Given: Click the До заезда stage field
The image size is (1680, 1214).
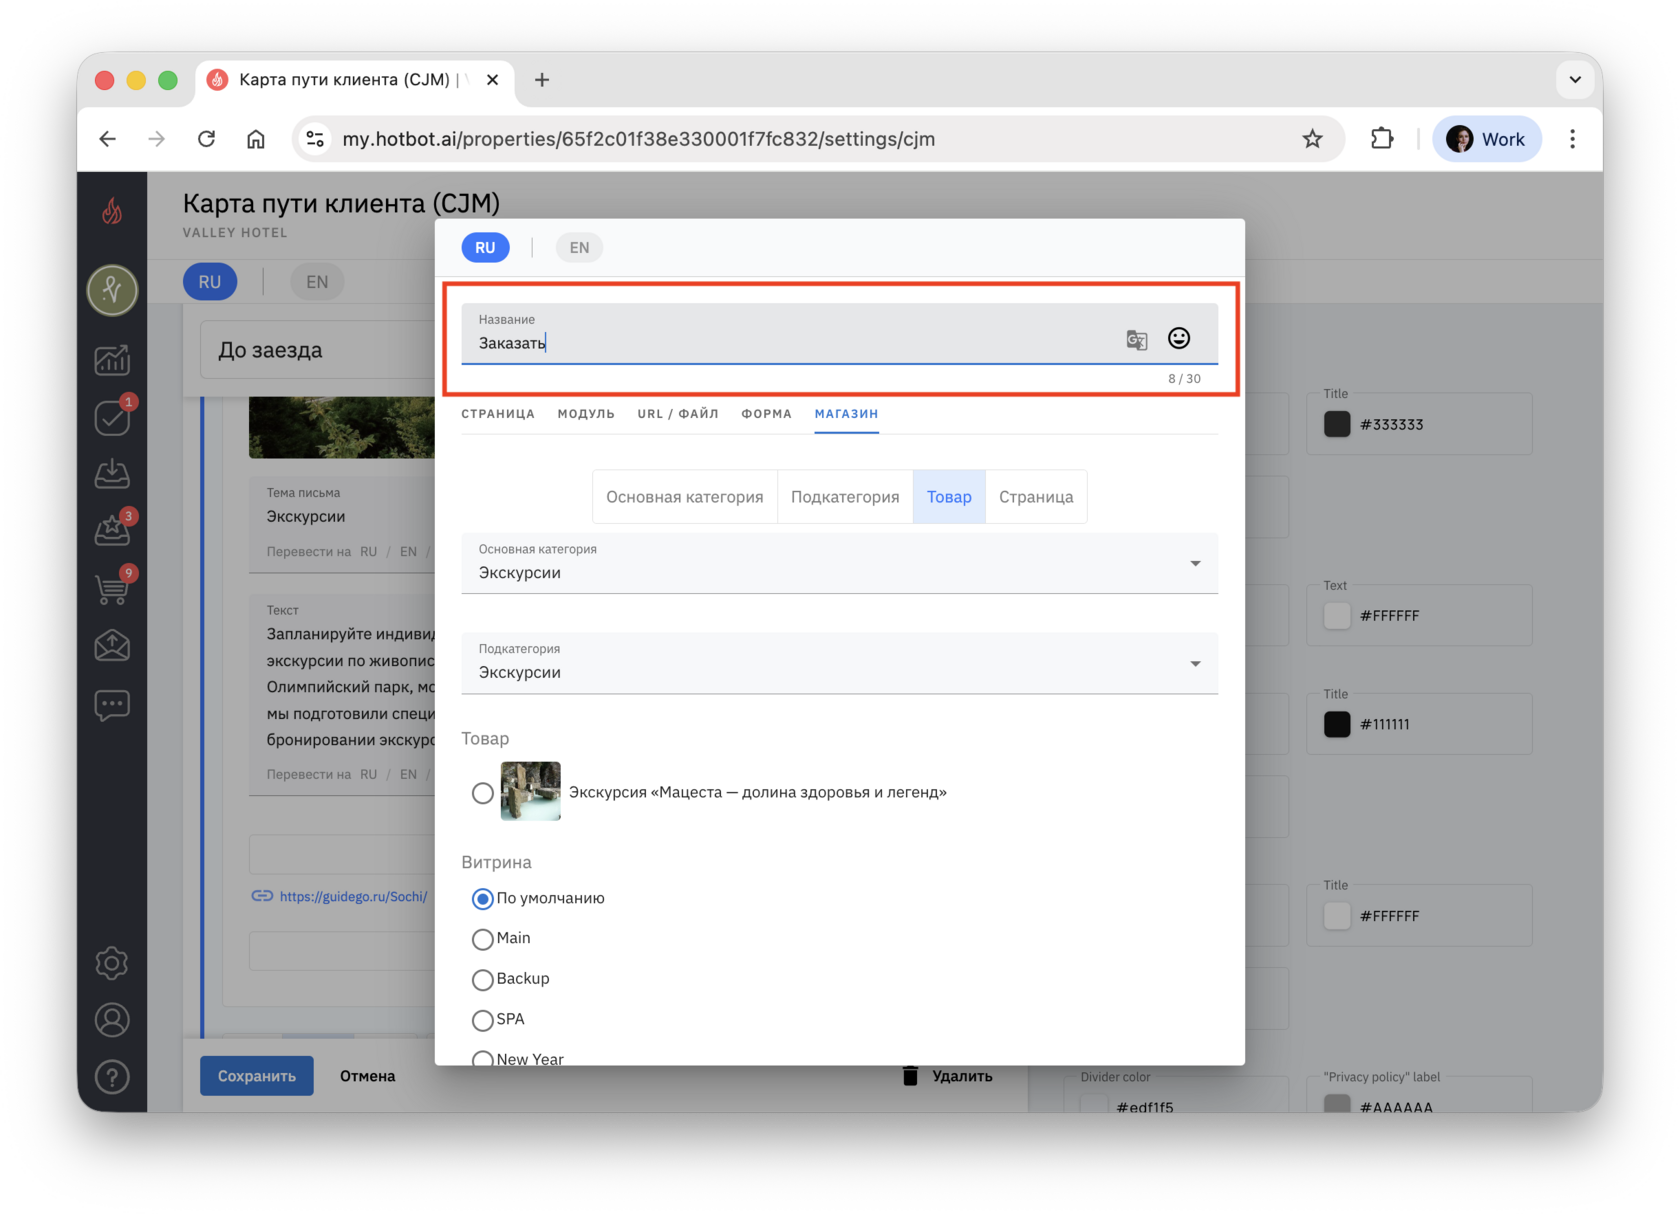Looking at the screenshot, I should [318, 350].
